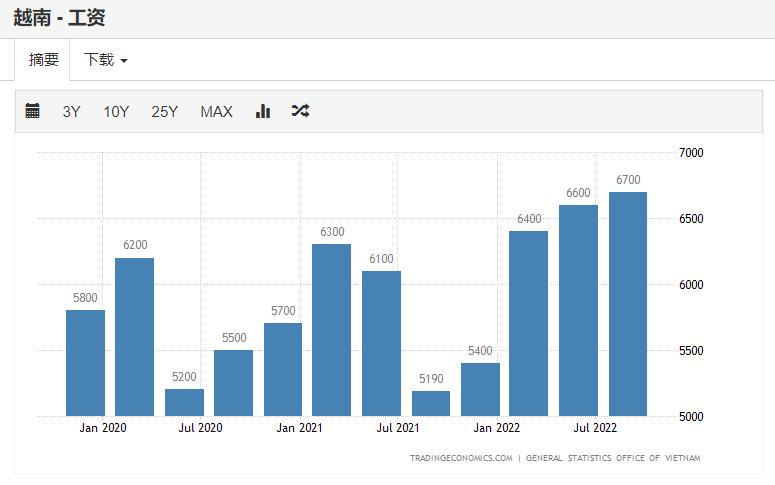Viewport: 775px width, 485px height.
Task: Click the shuffle compare icon
Action: (300, 111)
